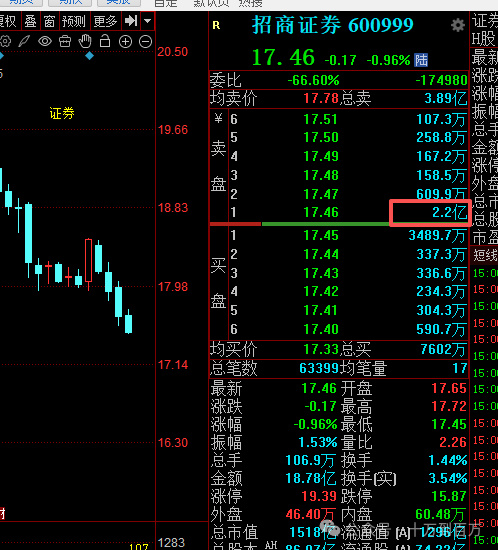Select the drawing pen tool
Screen dimensions: 498x550
(x=24, y=41)
